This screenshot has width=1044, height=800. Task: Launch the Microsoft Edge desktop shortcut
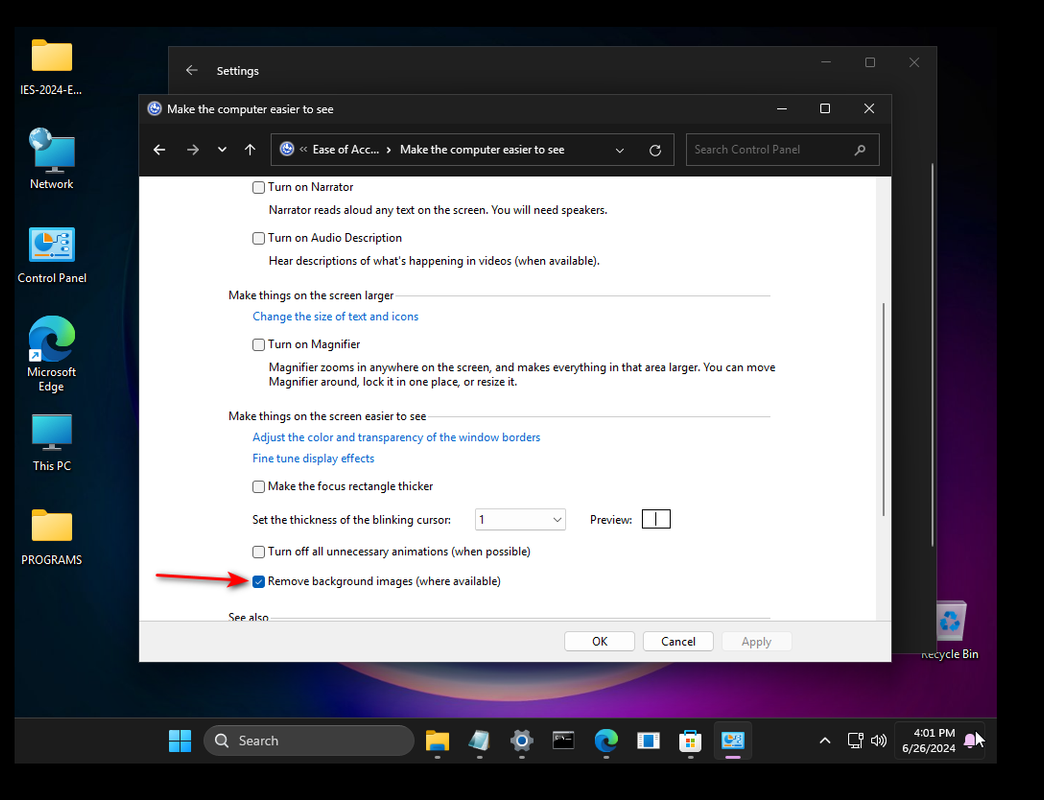(x=51, y=353)
